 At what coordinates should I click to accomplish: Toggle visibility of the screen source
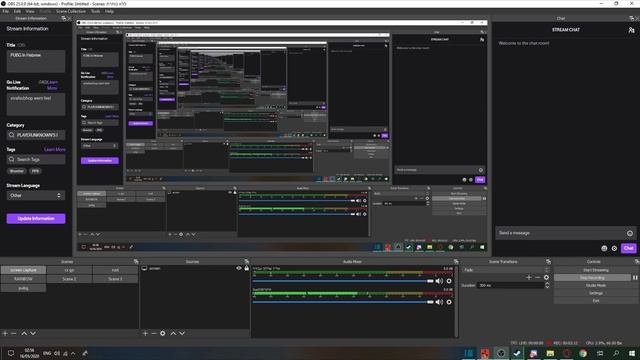click(239, 268)
